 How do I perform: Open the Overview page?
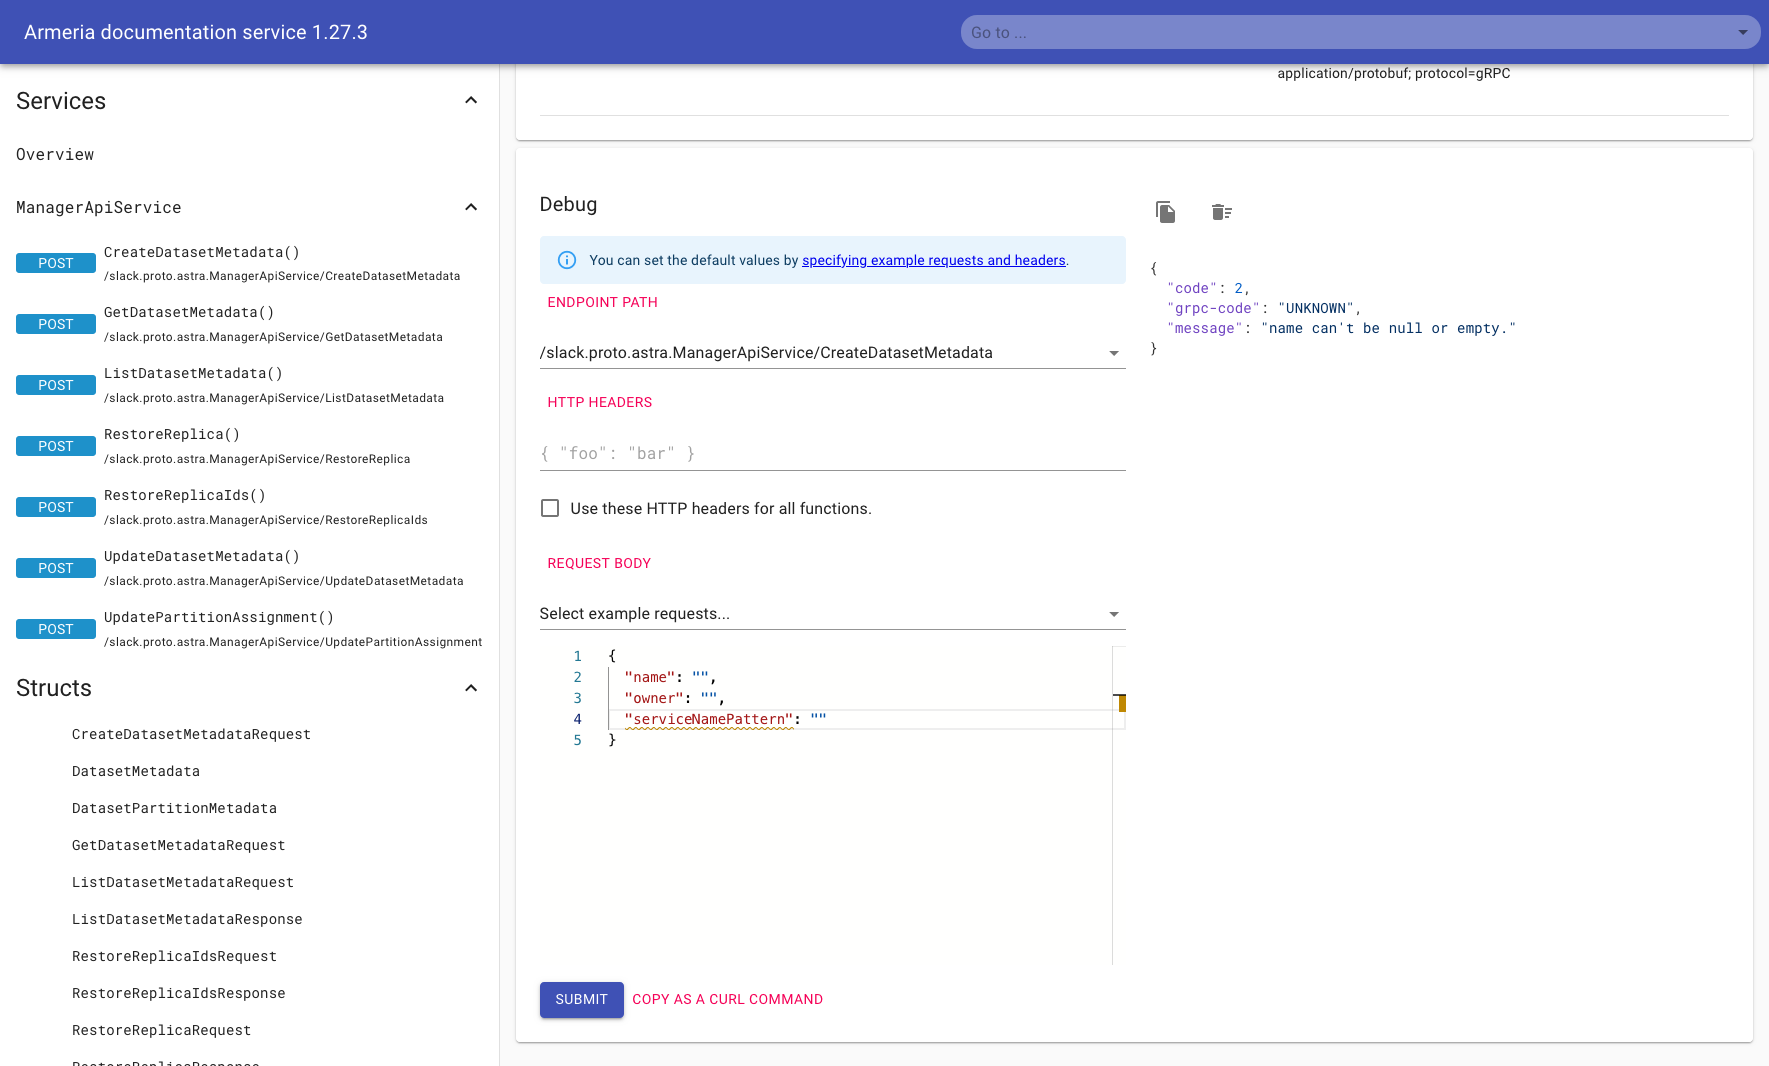coord(55,154)
